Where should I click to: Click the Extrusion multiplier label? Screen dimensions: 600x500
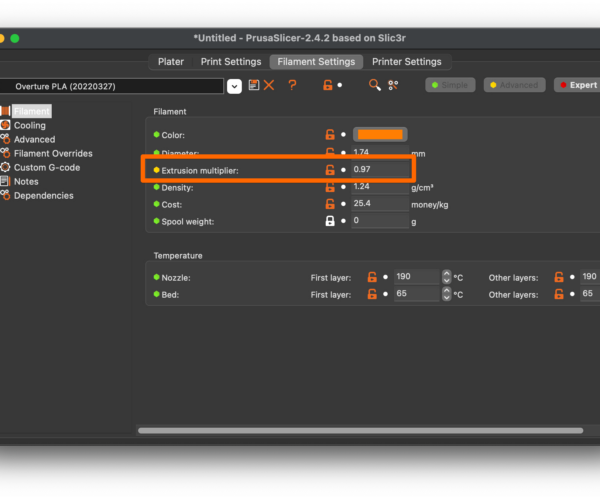[x=200, y=171]
